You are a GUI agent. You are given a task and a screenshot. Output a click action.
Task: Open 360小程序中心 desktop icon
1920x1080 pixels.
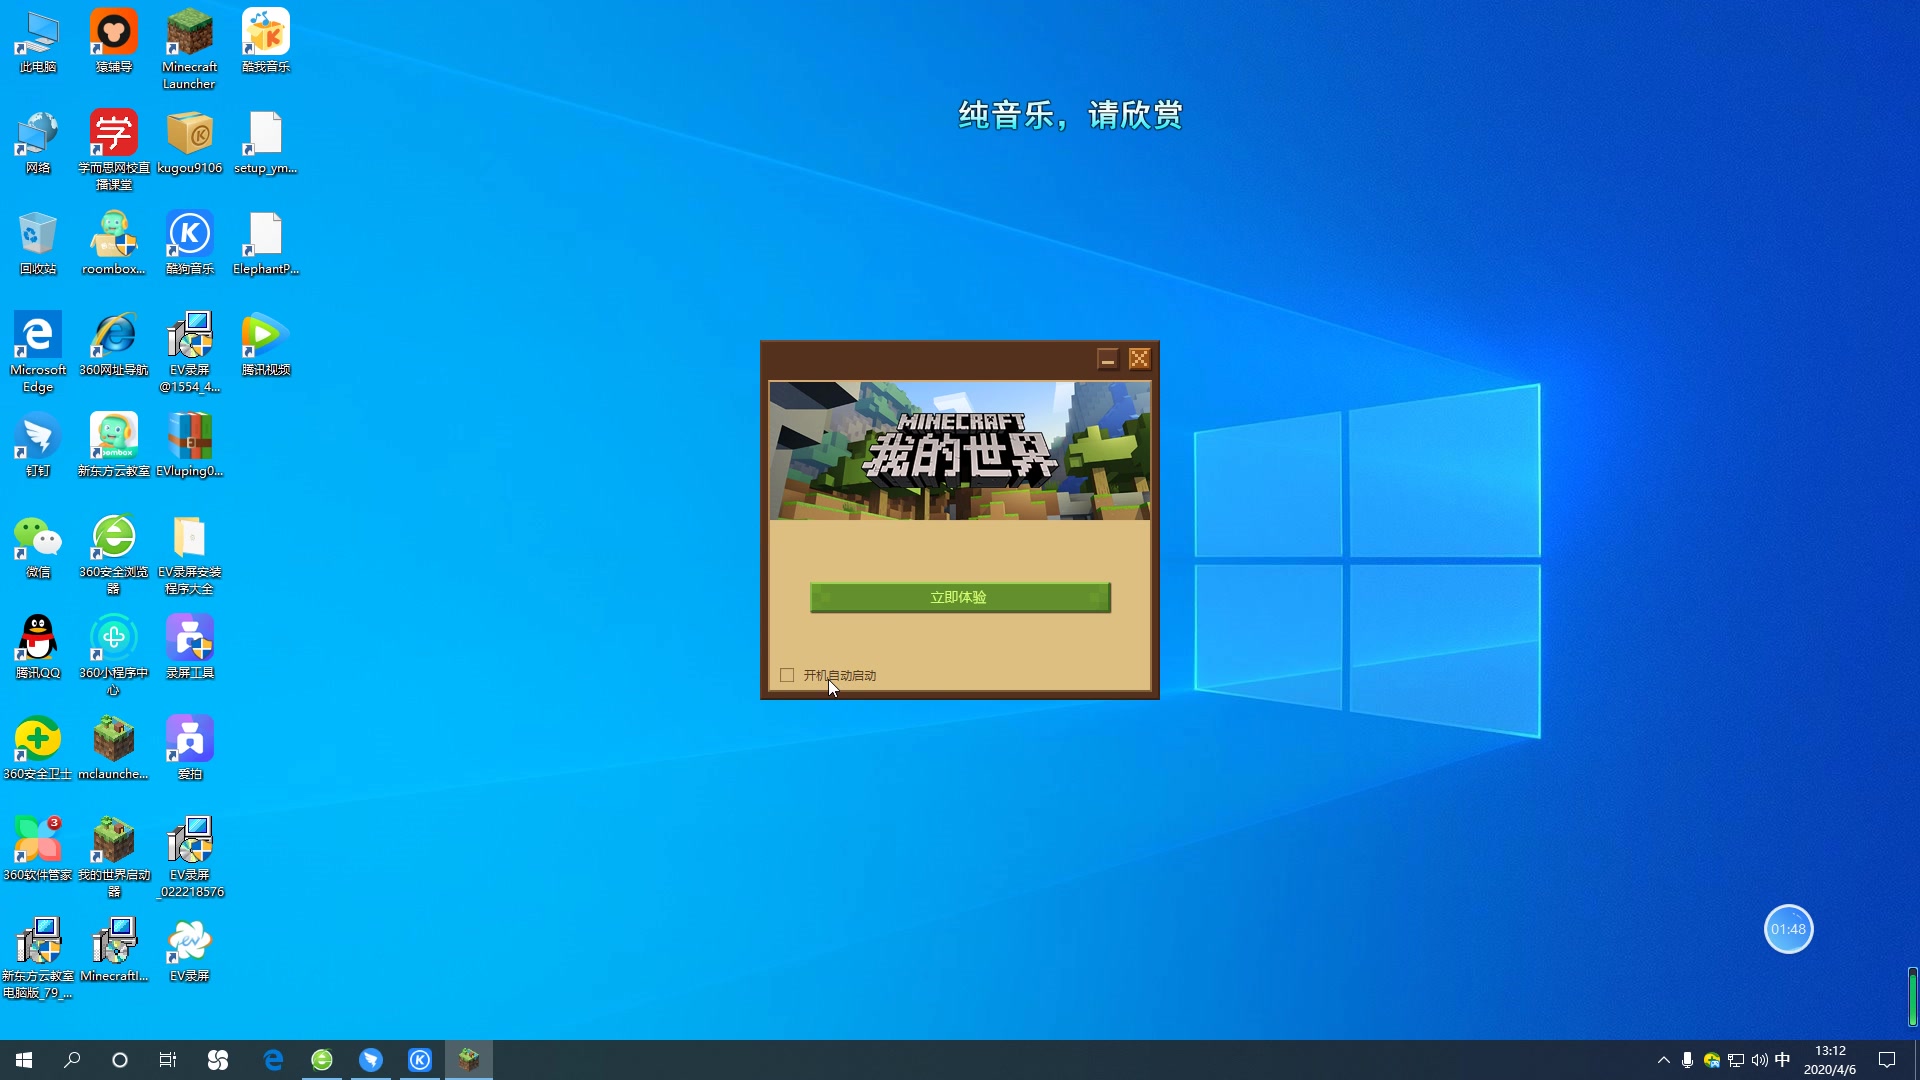[114, 656]
